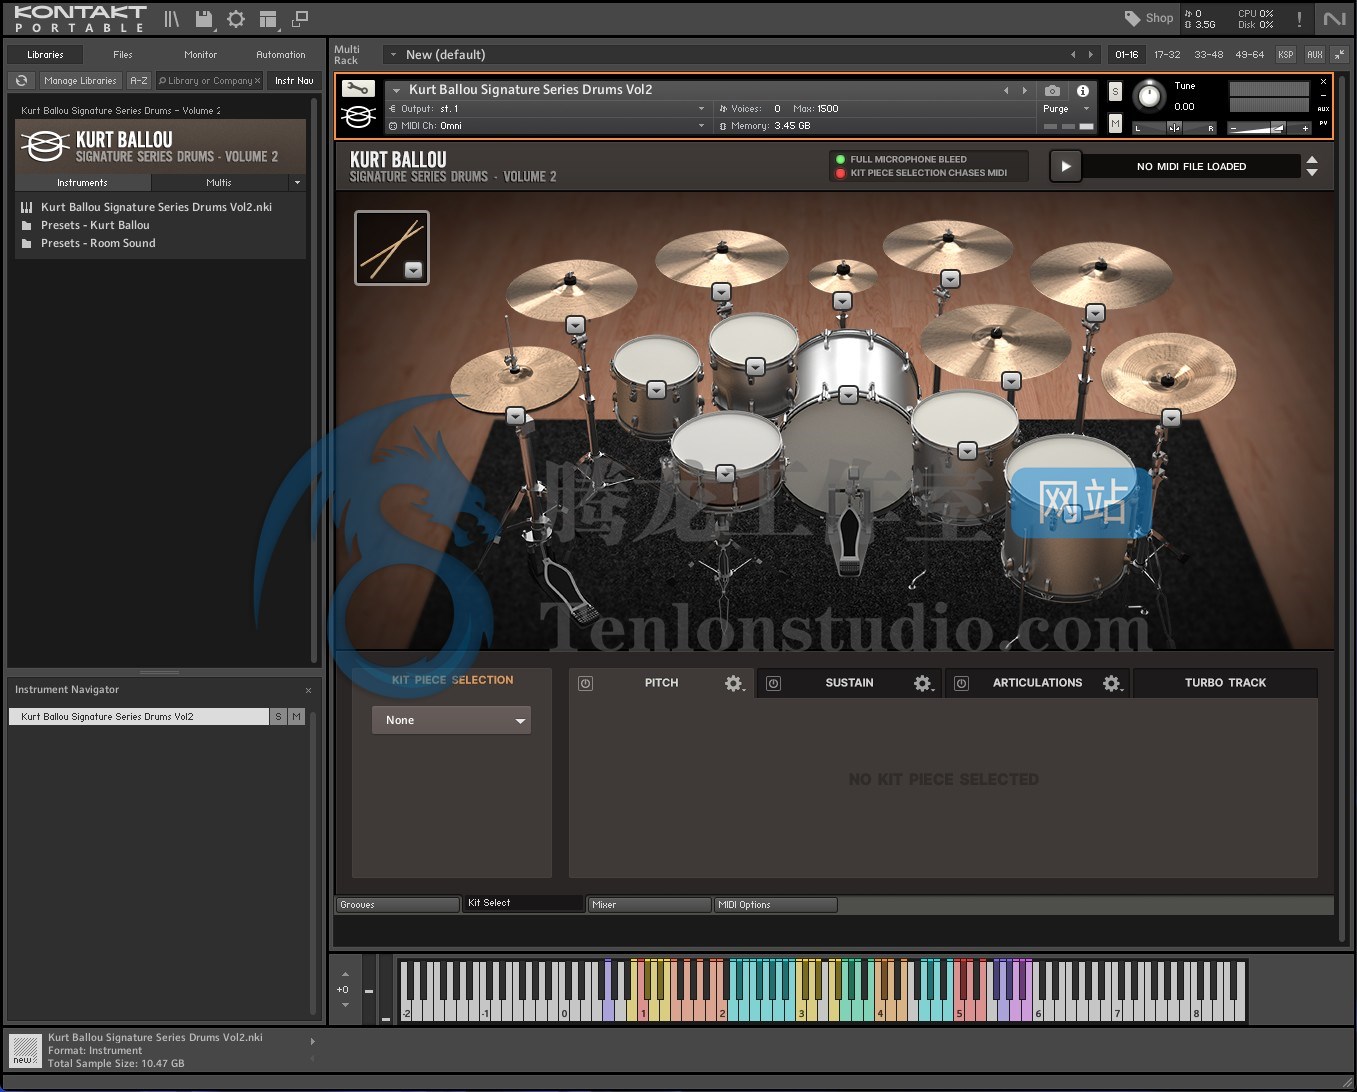The image size is (1357, 1092).
Task: Click the minimized view rack icon
Action: pyautogui.click(x=300, y=18)
